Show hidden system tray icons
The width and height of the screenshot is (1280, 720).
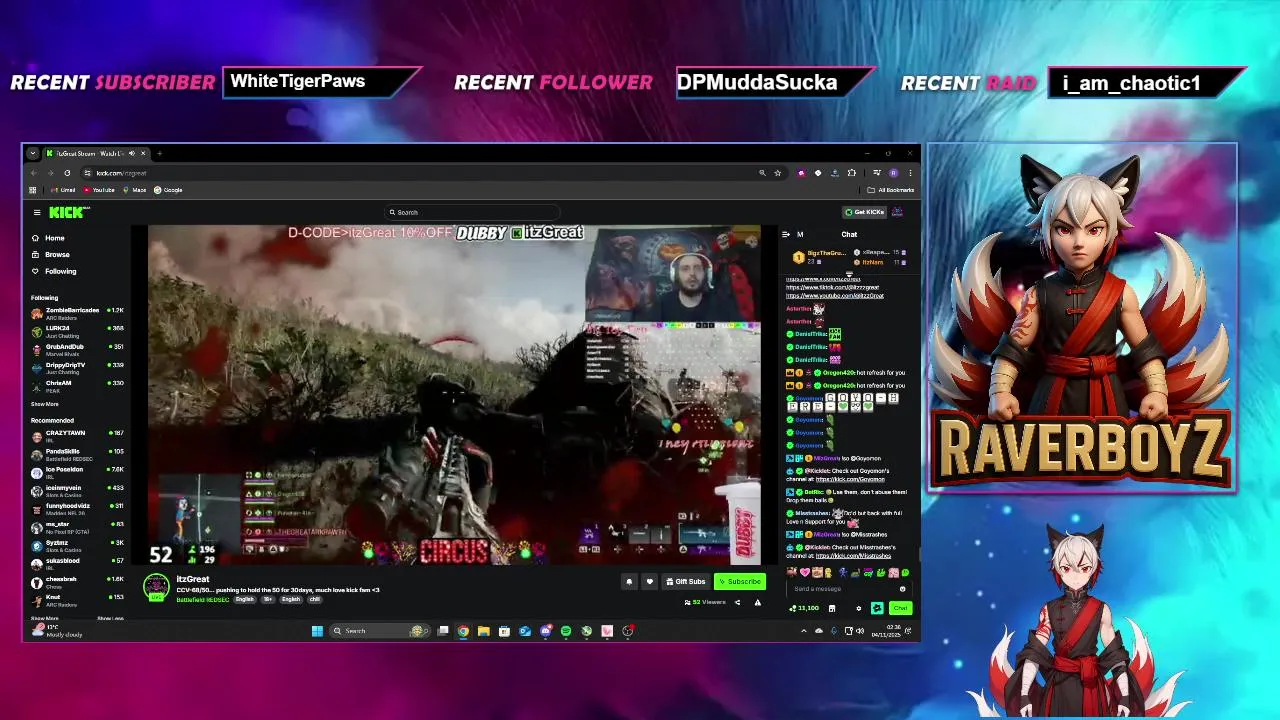pyautogui.click(x=803, y=631)
